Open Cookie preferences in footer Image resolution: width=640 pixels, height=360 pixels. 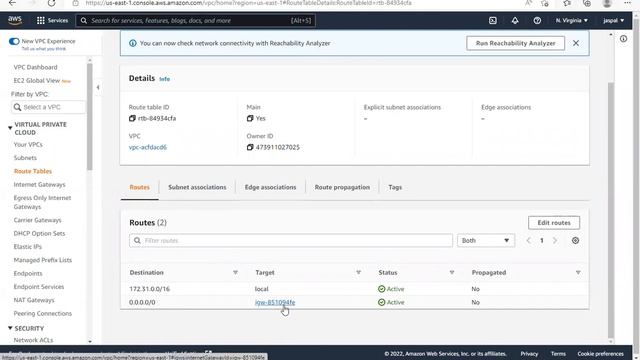pyautogui.click(x=600, y=354)
